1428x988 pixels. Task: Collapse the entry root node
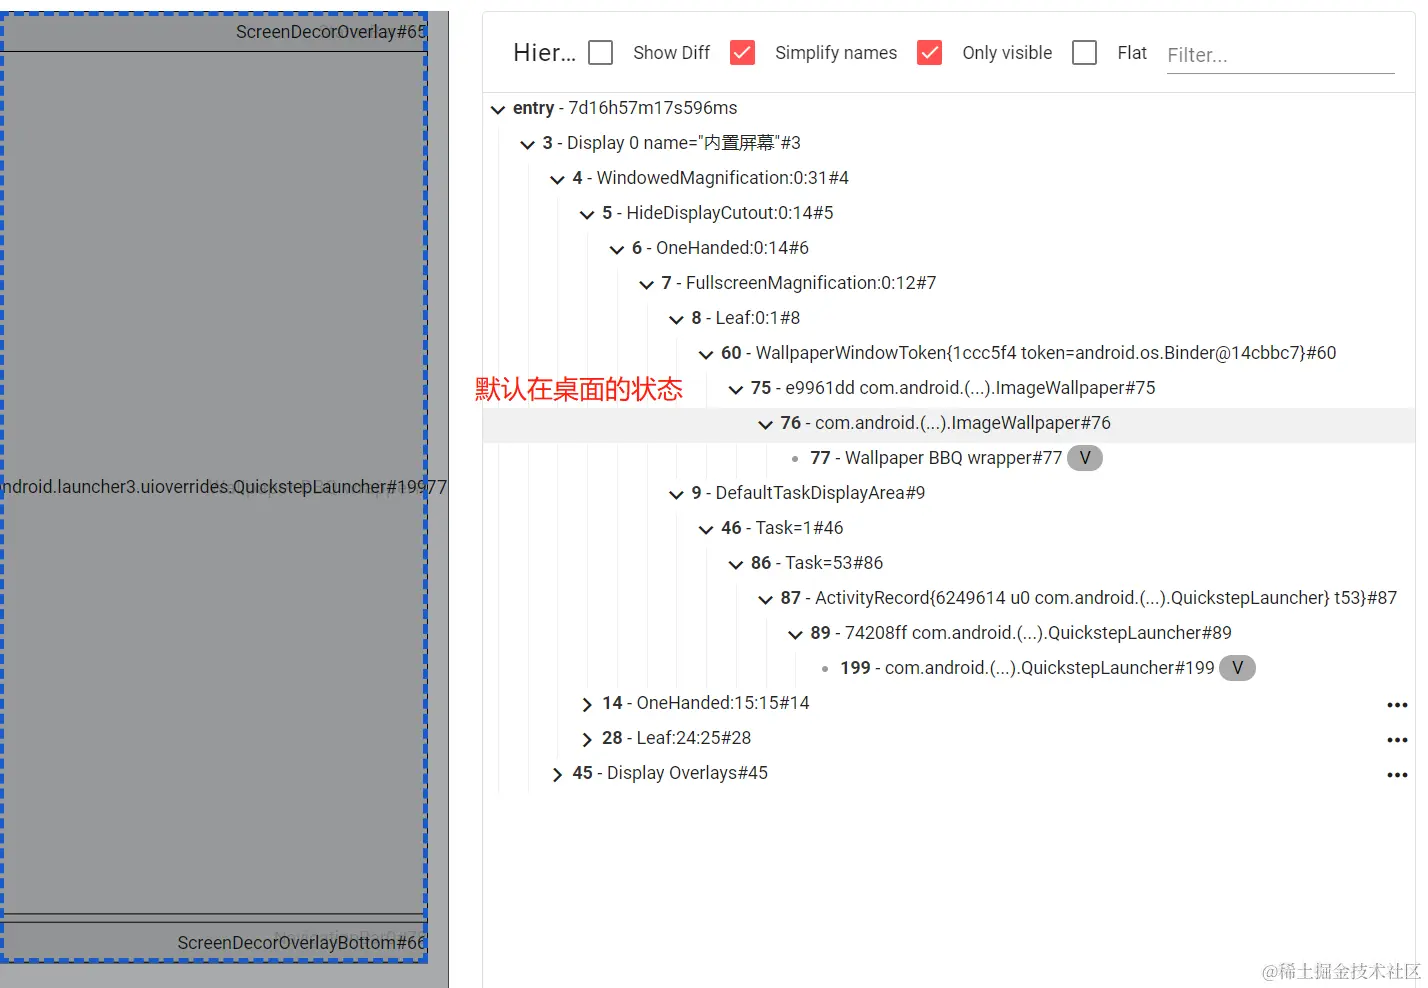498,109
